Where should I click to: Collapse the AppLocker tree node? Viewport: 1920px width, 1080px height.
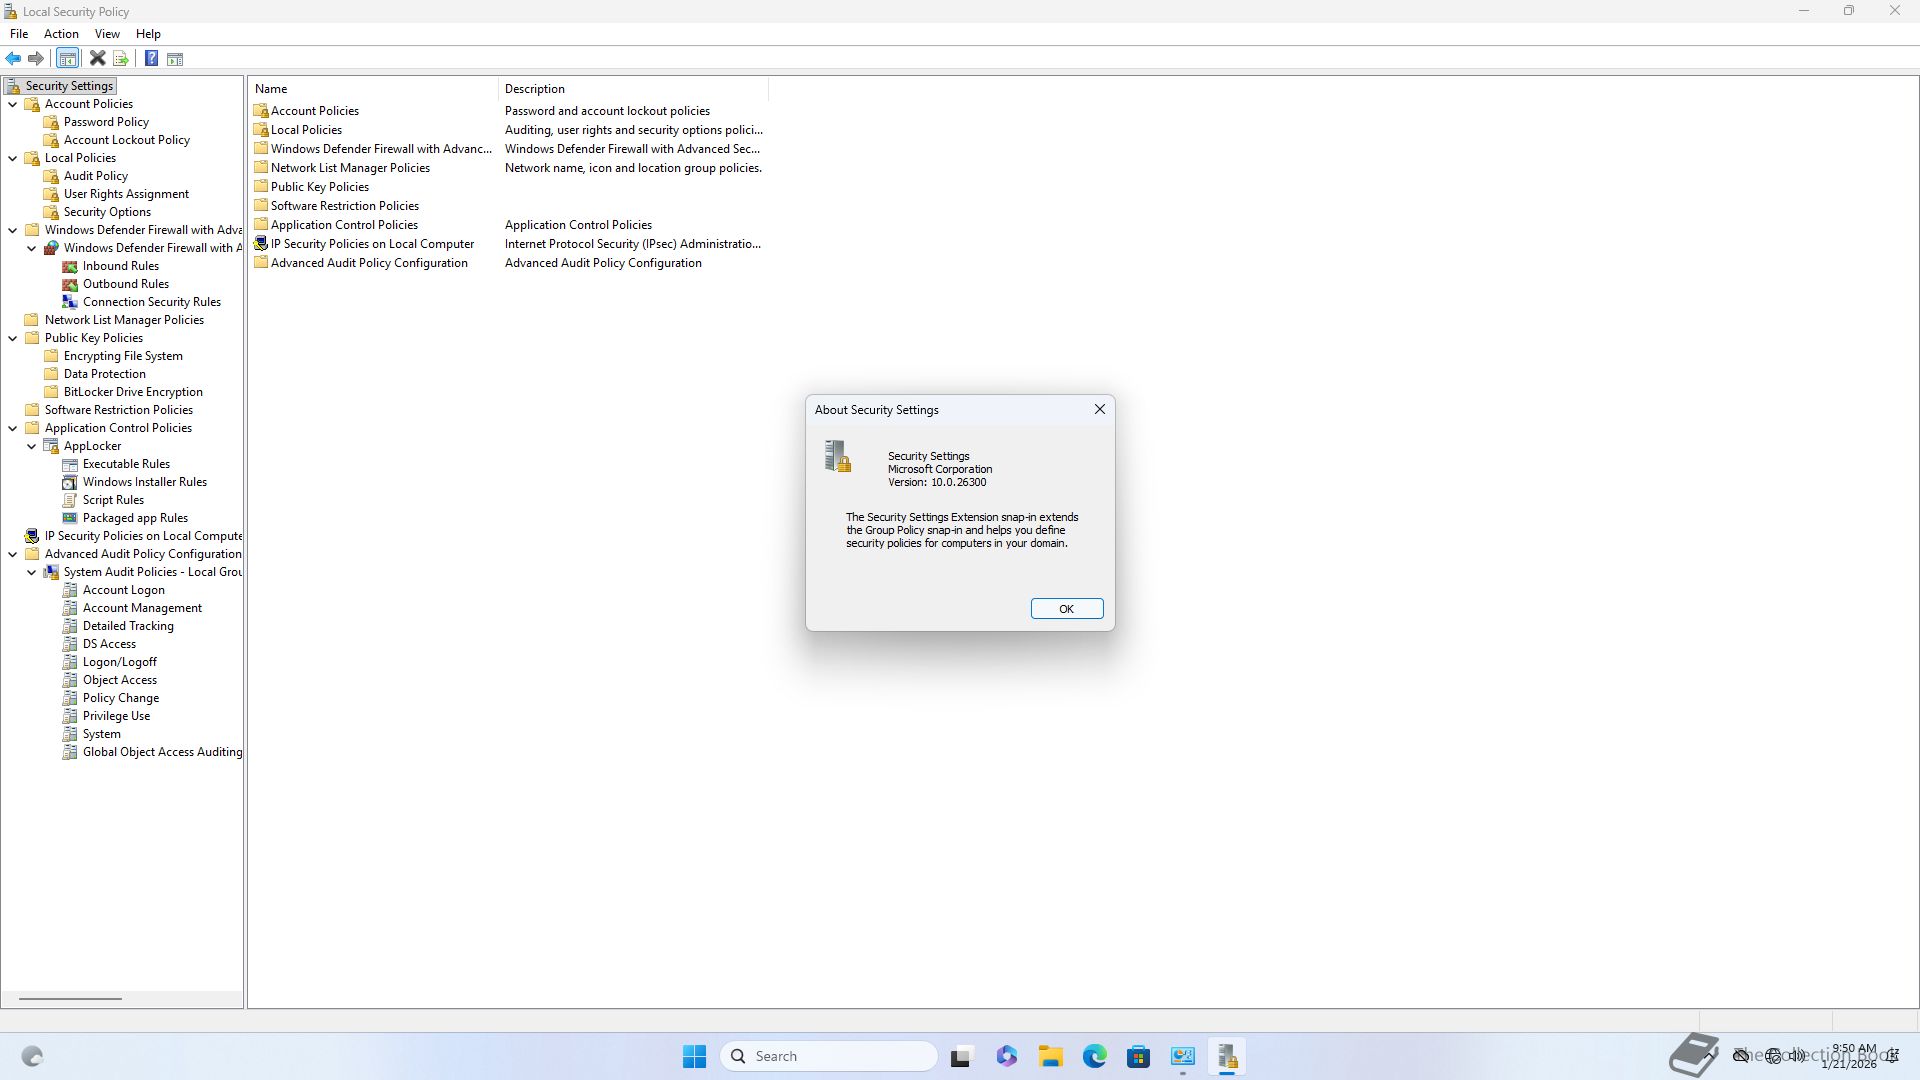pyautogui.click(x=32, y=446)
